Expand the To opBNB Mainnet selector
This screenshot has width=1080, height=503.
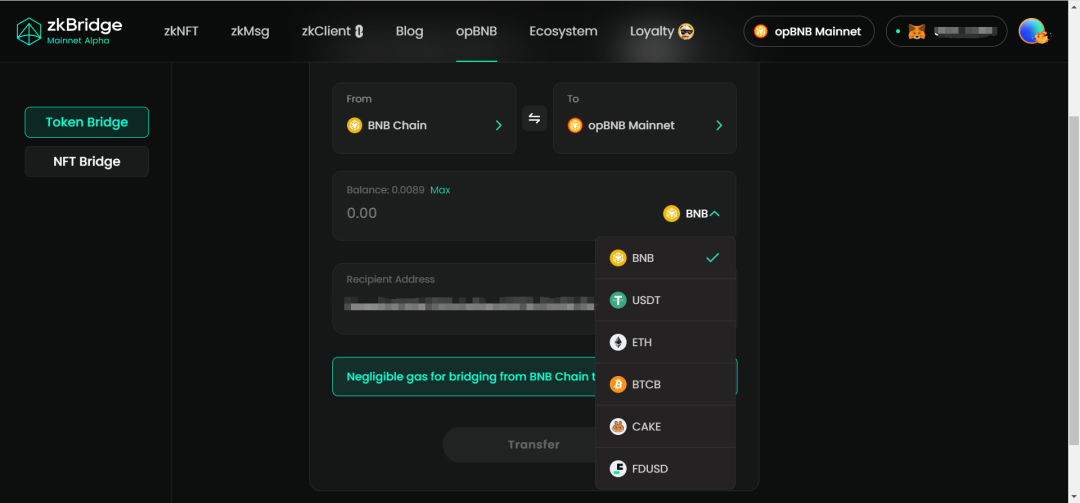[x=645, y=119]
